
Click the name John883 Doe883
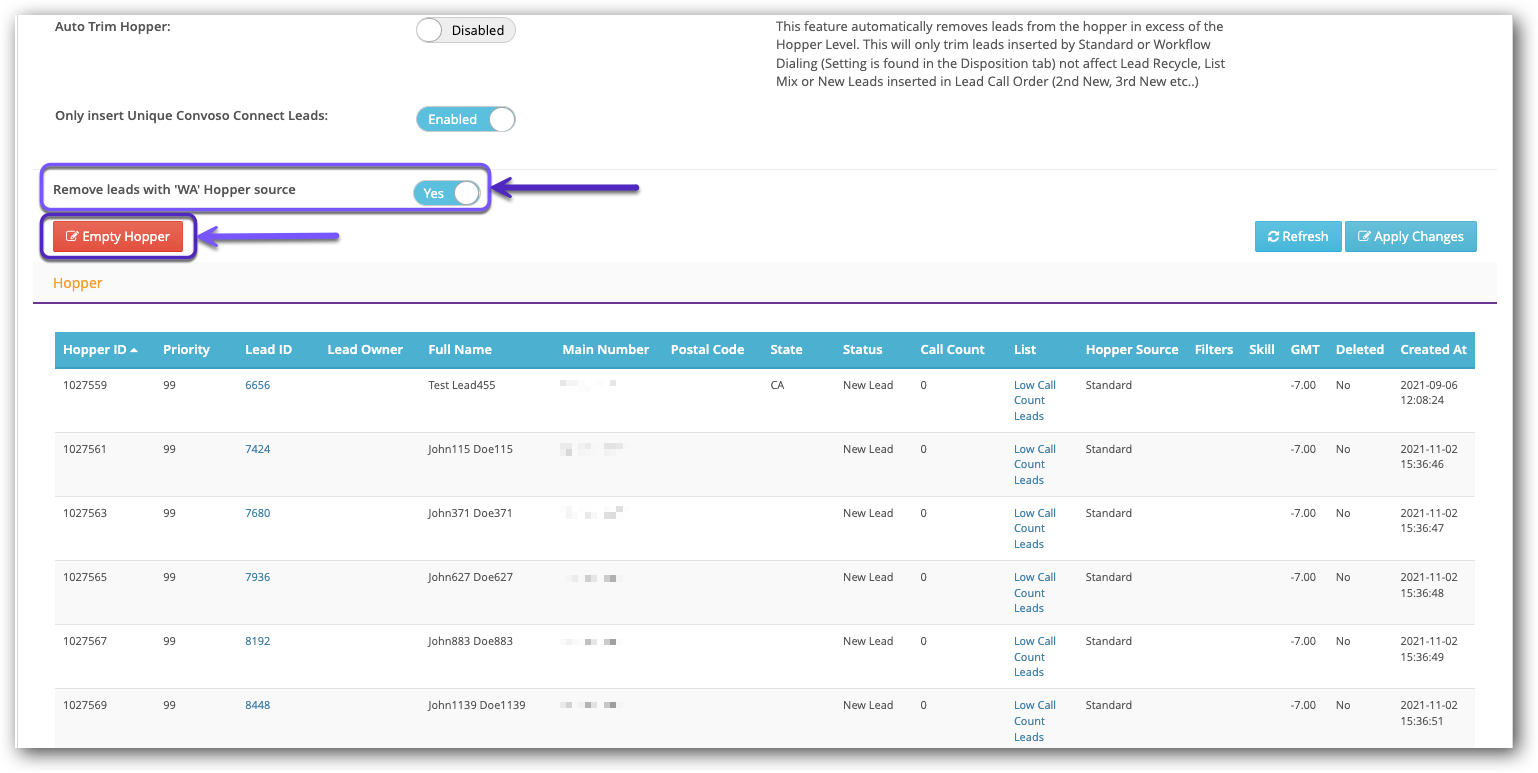[x=470, y=641]
